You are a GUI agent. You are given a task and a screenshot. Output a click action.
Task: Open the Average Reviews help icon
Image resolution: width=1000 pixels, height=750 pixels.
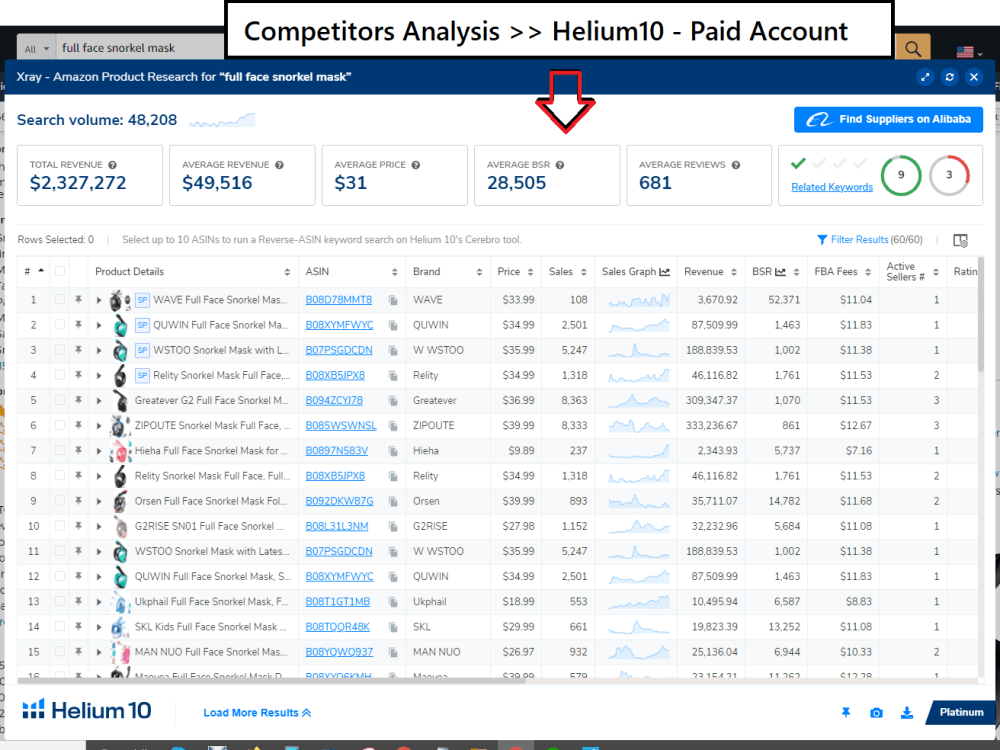click(x=736, y=165)
